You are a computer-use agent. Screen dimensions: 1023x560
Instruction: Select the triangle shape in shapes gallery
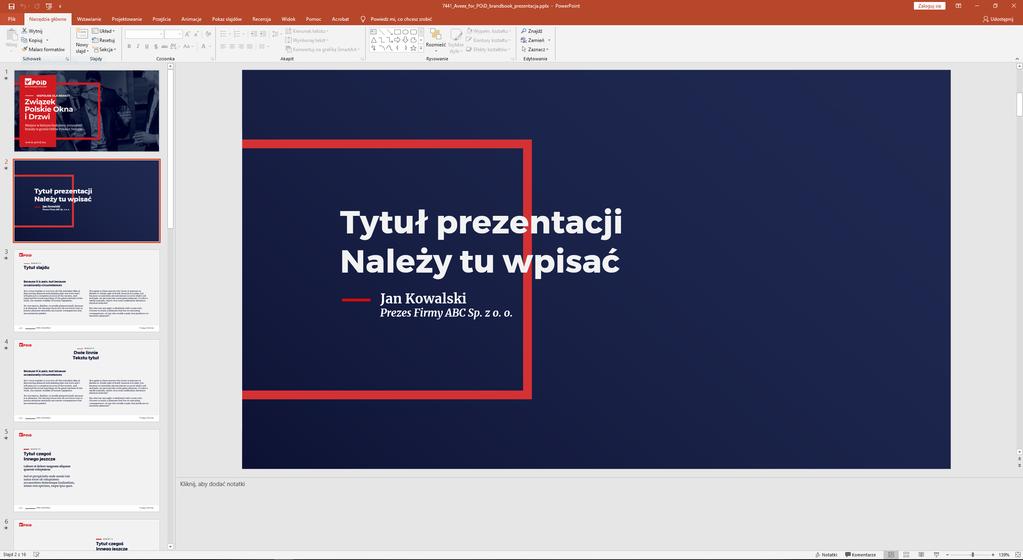pyautogui.click(x=373, y=40)
